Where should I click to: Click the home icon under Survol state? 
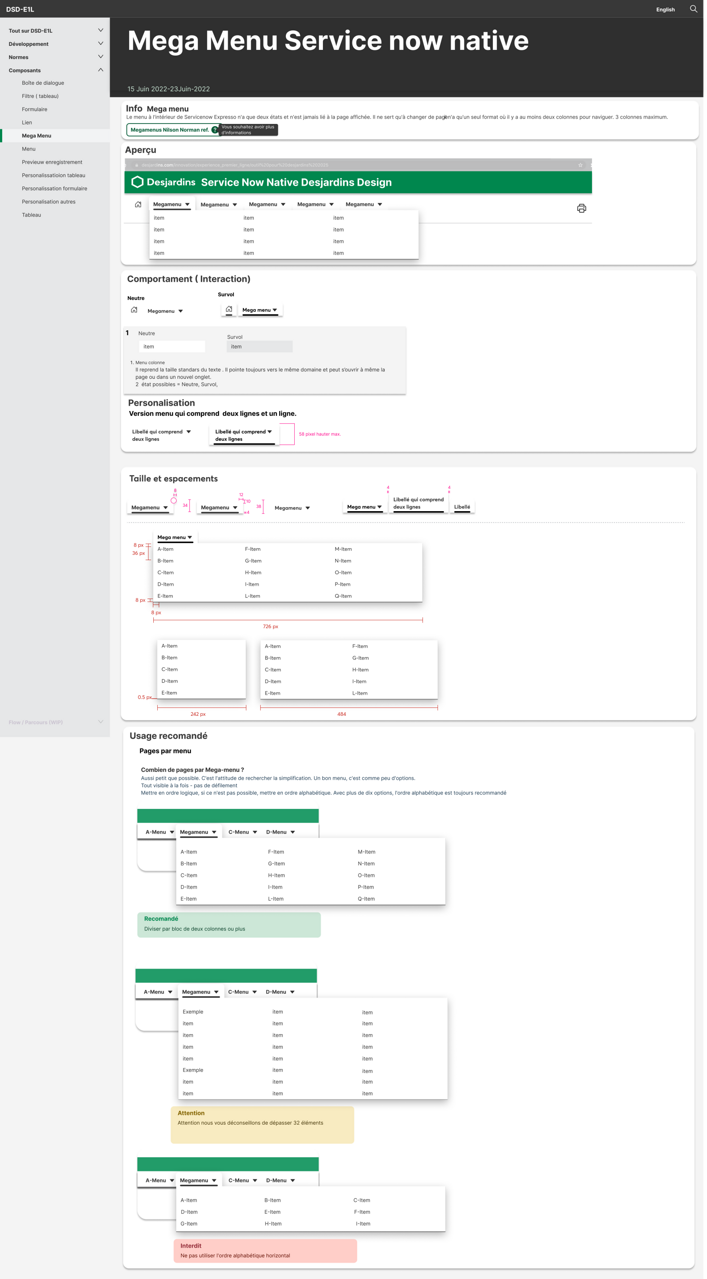[x=229, y=309]
